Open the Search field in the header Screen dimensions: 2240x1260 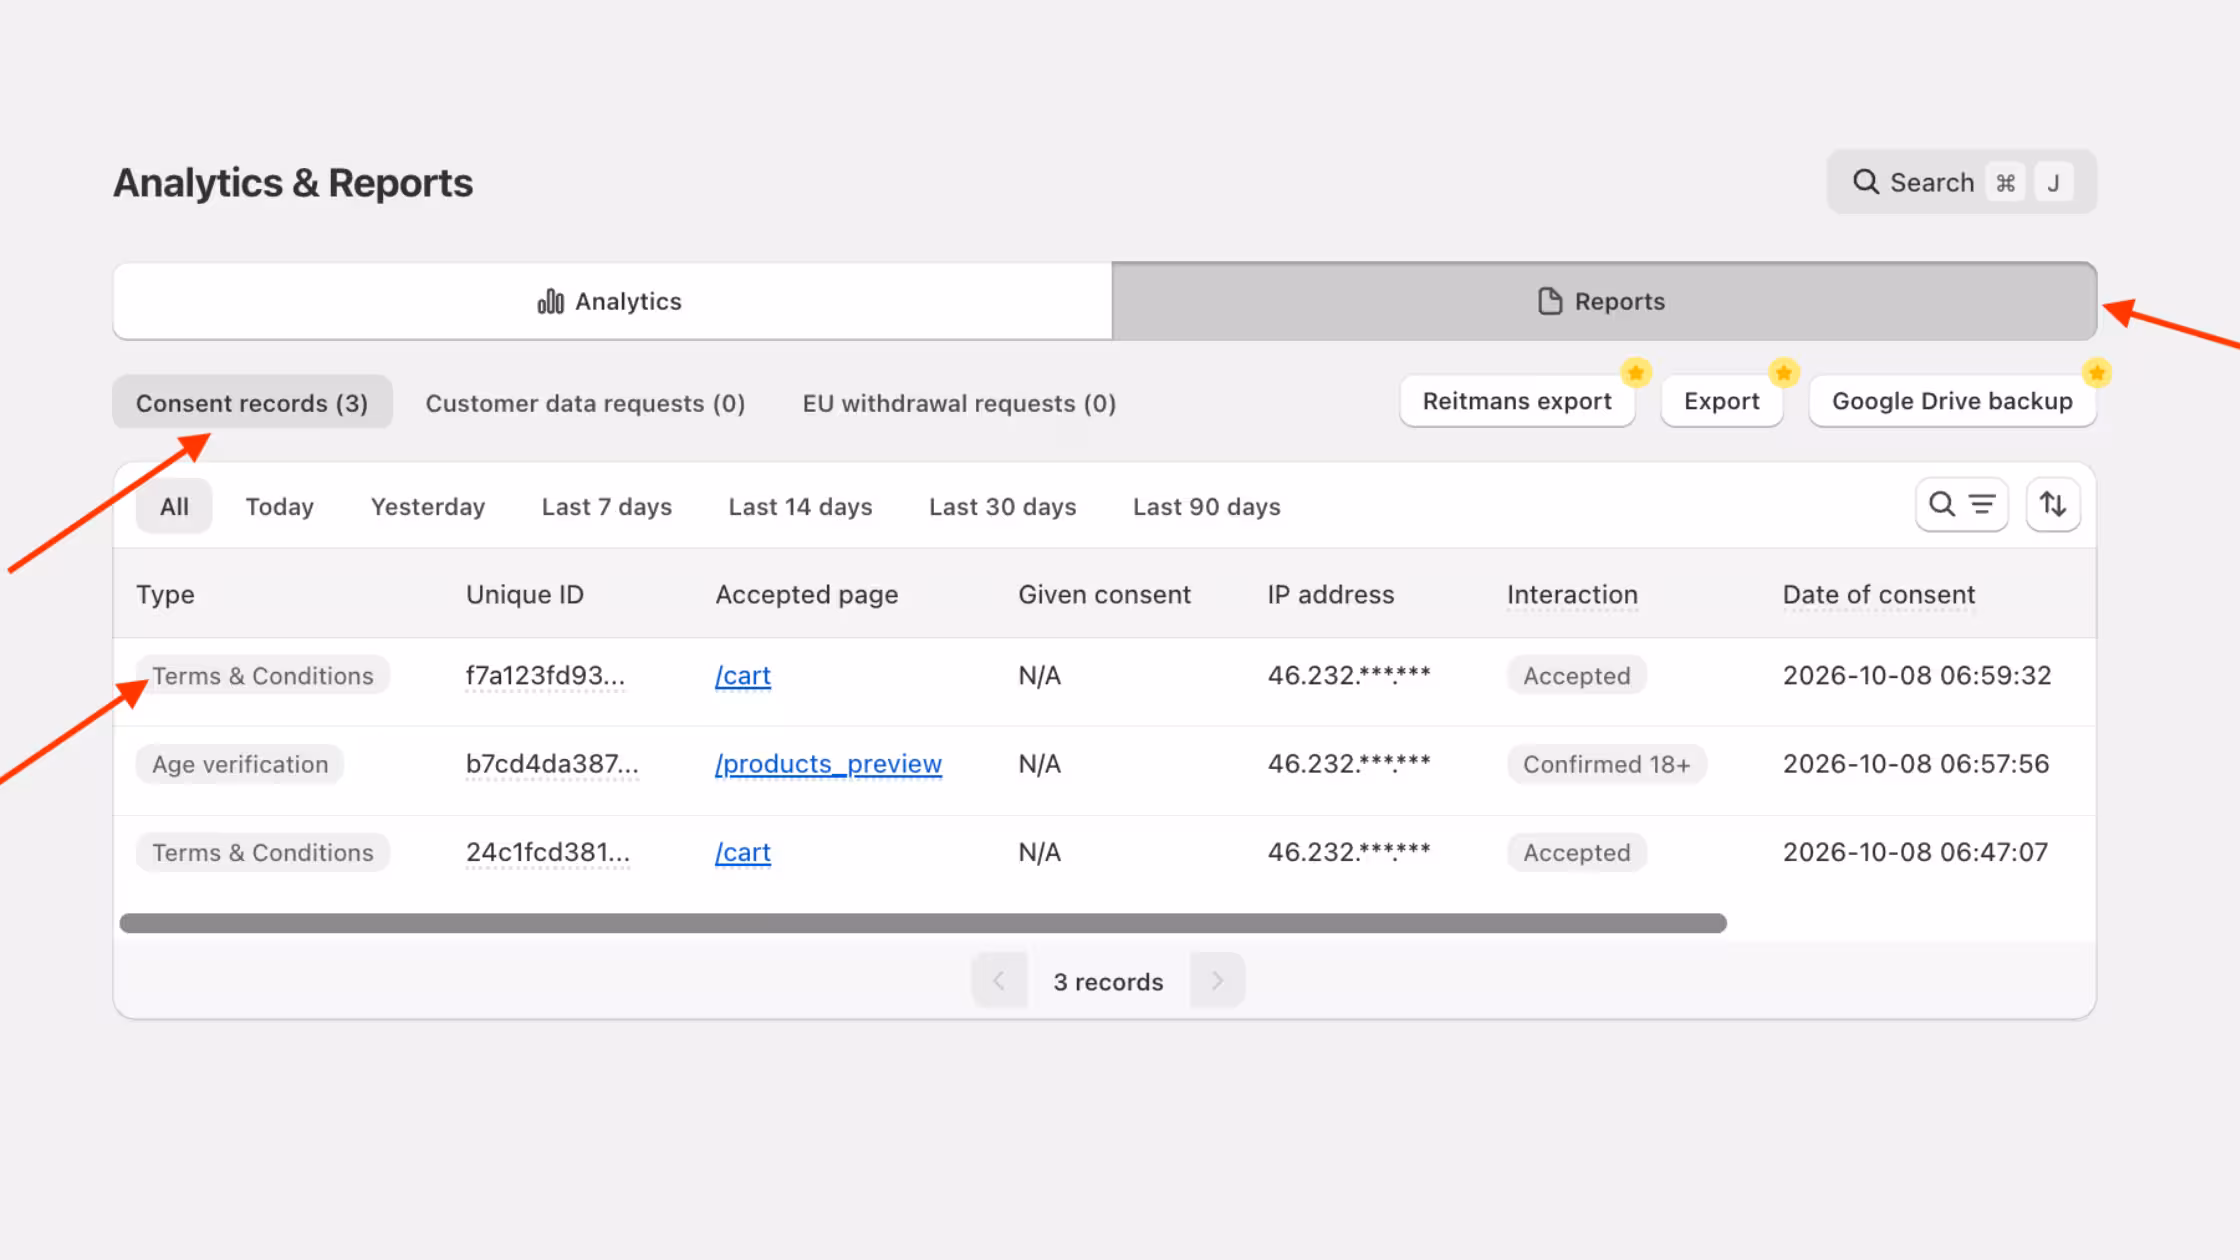tap(1961, 182)
